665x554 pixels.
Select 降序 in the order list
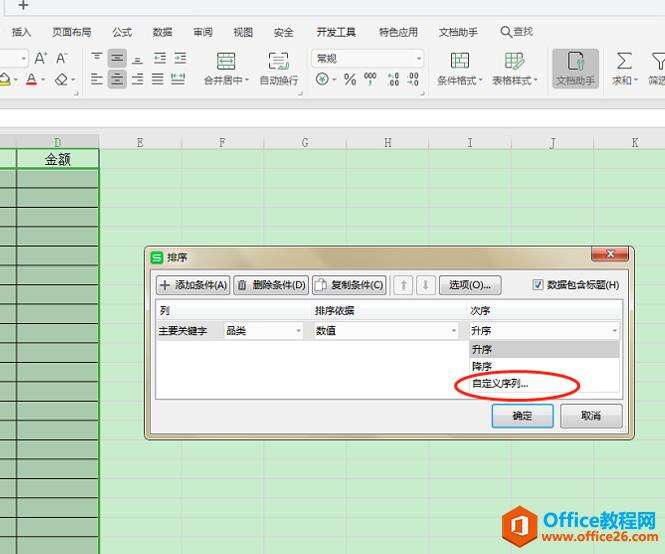tap(545, 366)
